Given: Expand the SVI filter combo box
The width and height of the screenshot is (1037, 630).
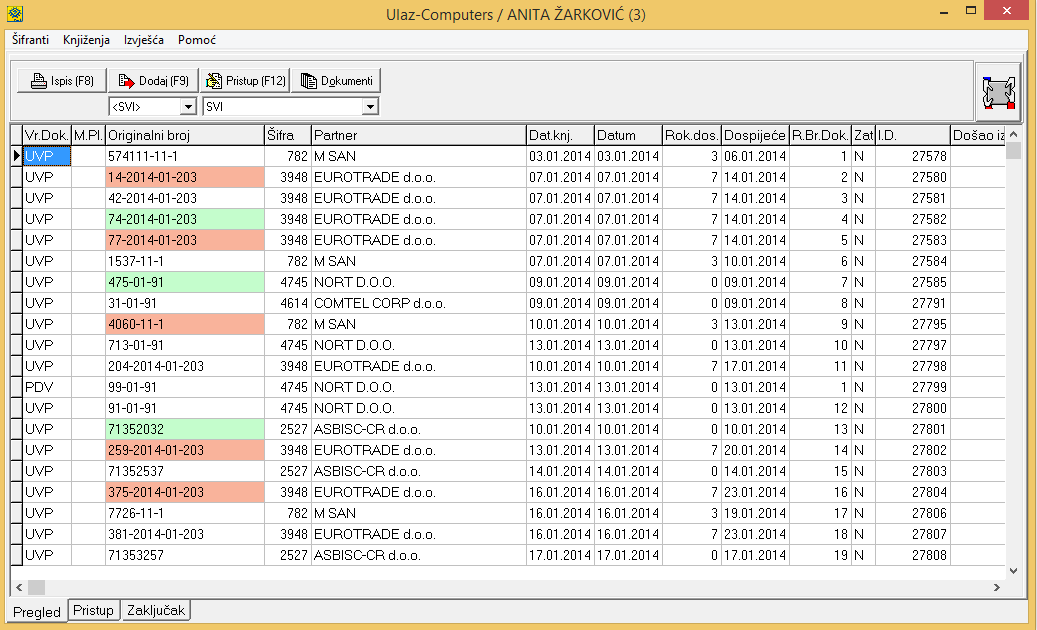Looking at the screenshot, I should 370,106.
